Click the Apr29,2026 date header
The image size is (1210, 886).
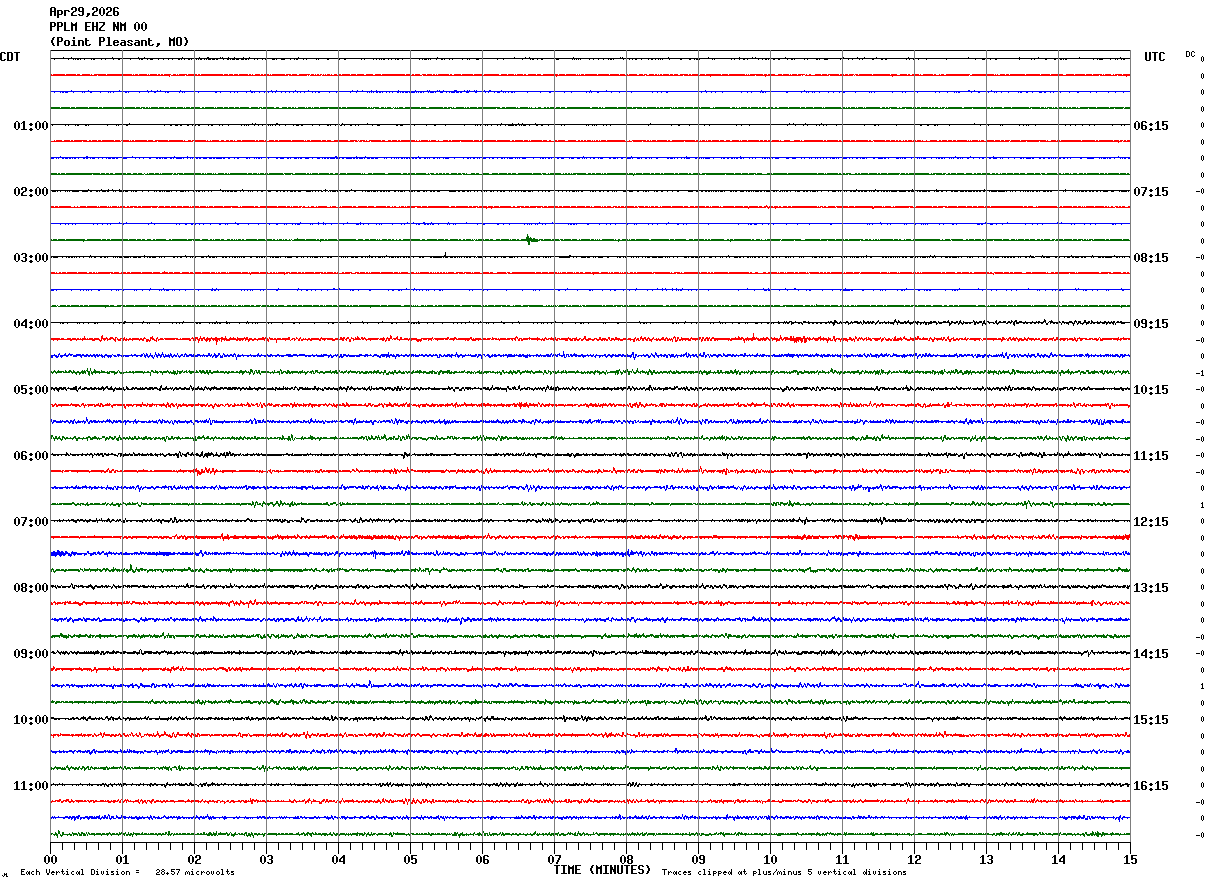click(84, 12)
